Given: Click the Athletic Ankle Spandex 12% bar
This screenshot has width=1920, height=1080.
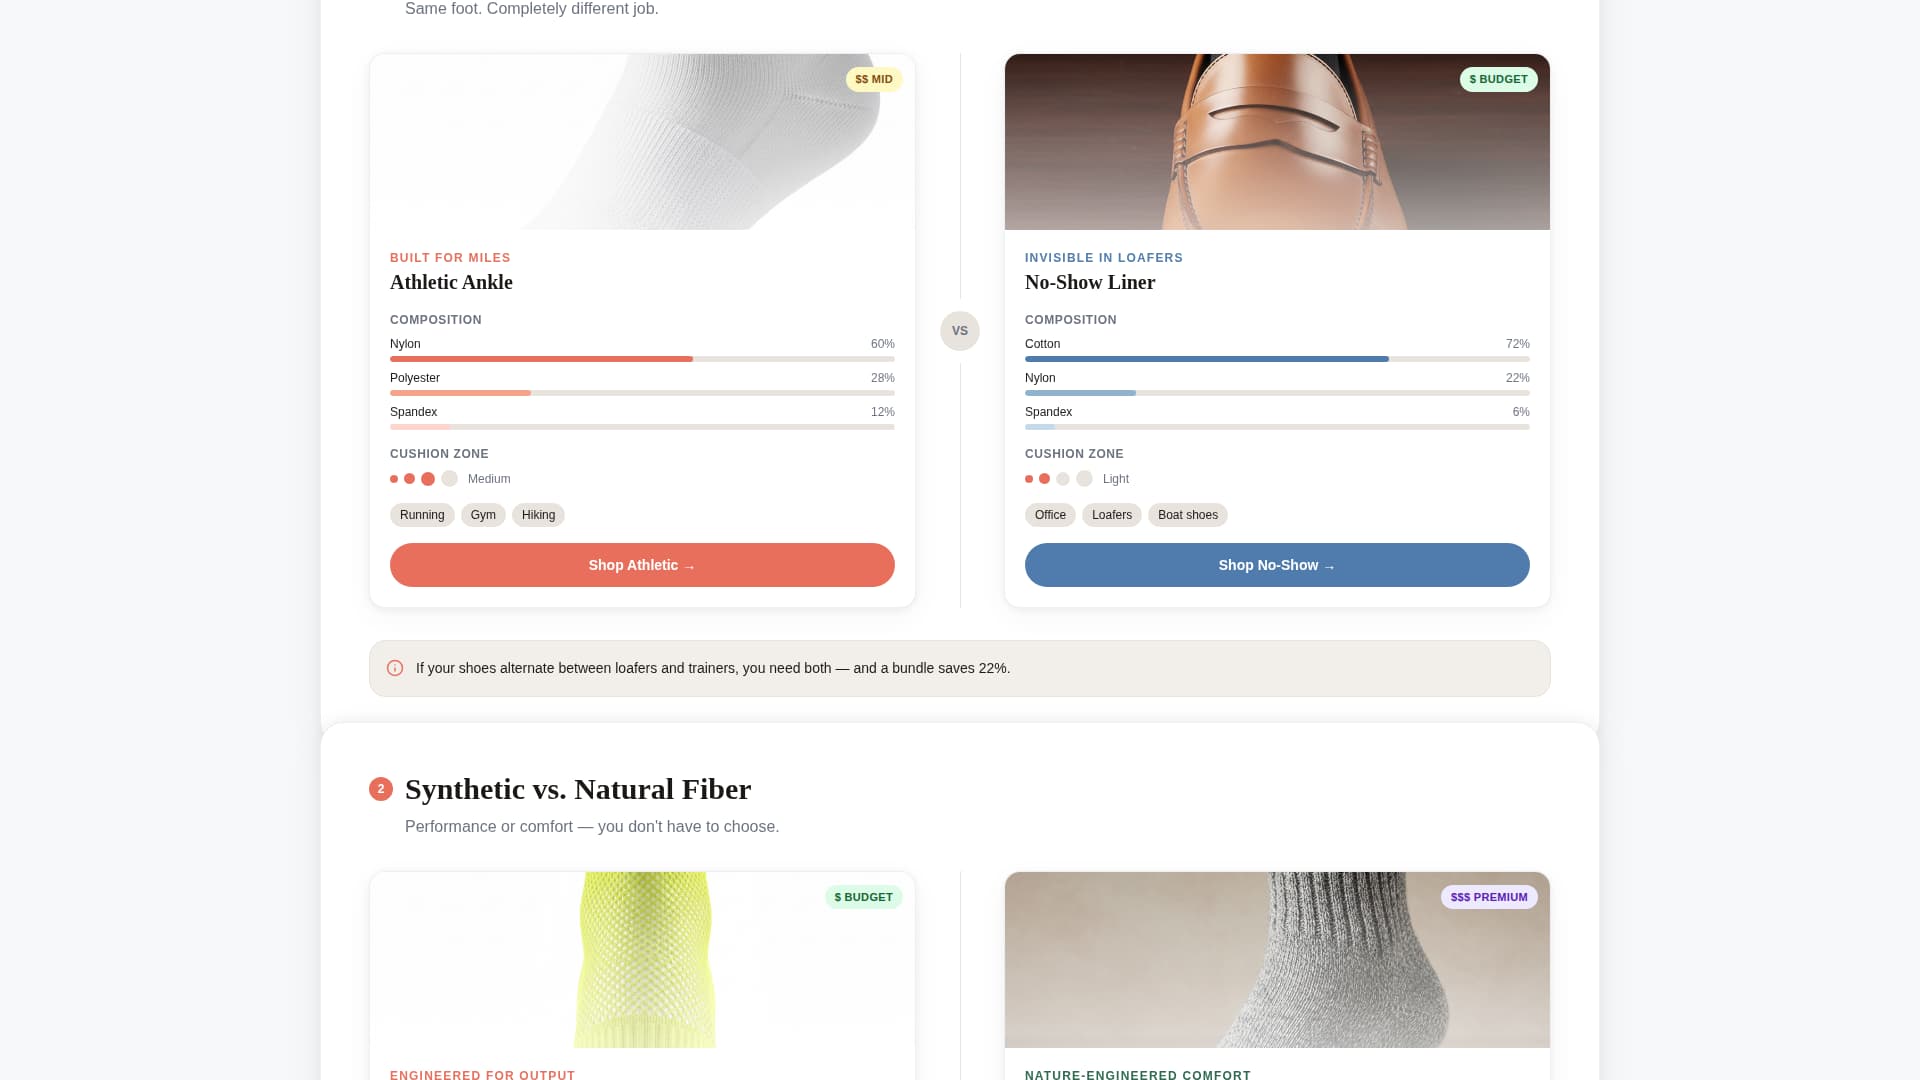Looking at the screenshot, I should 642,427.
